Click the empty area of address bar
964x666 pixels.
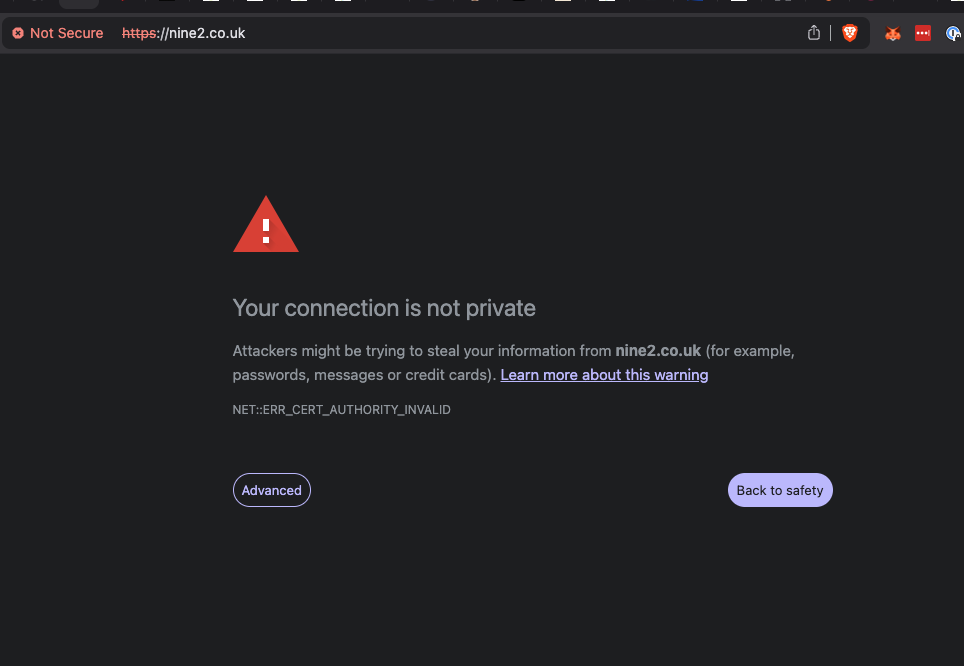(x=520, y=33)
